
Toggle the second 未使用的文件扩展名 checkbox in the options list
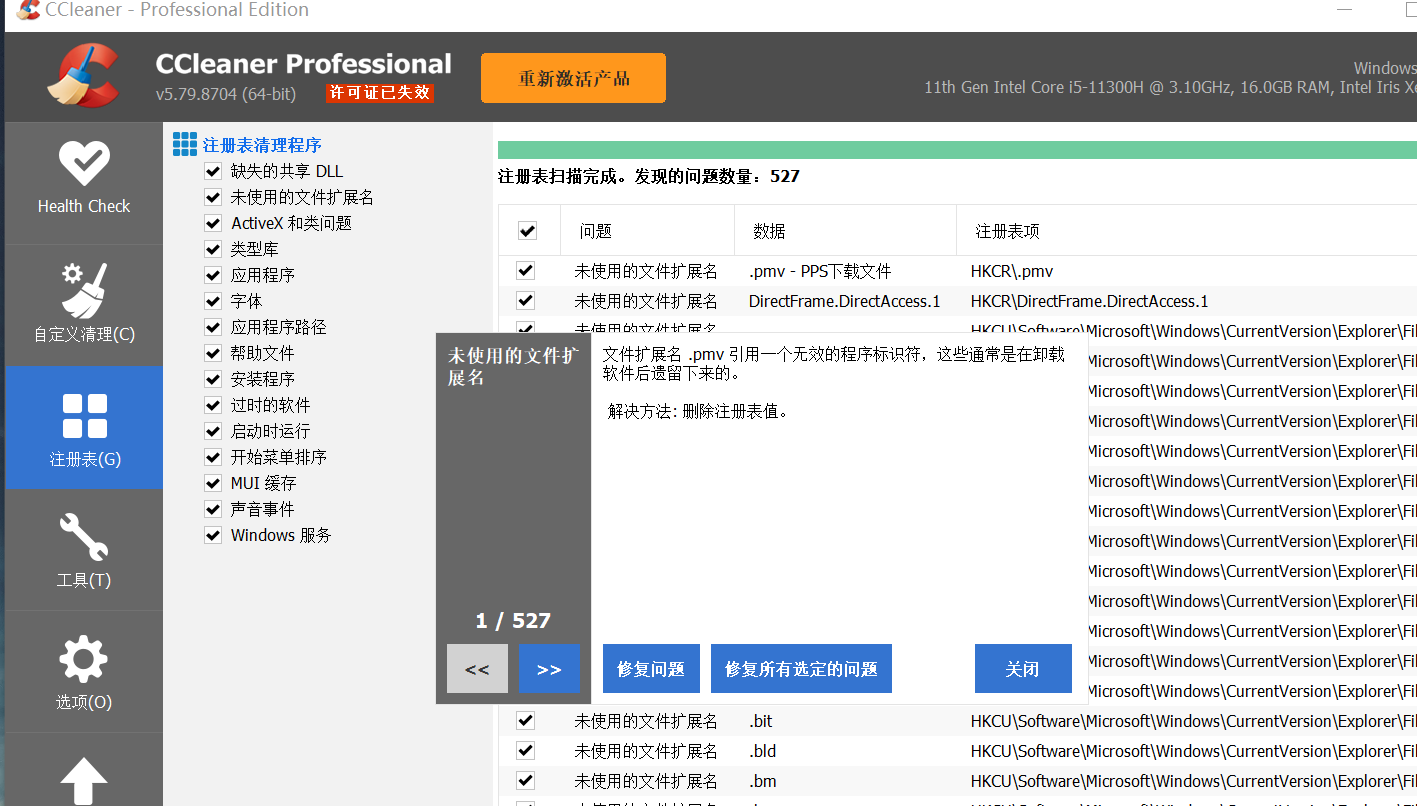(213, 197)
